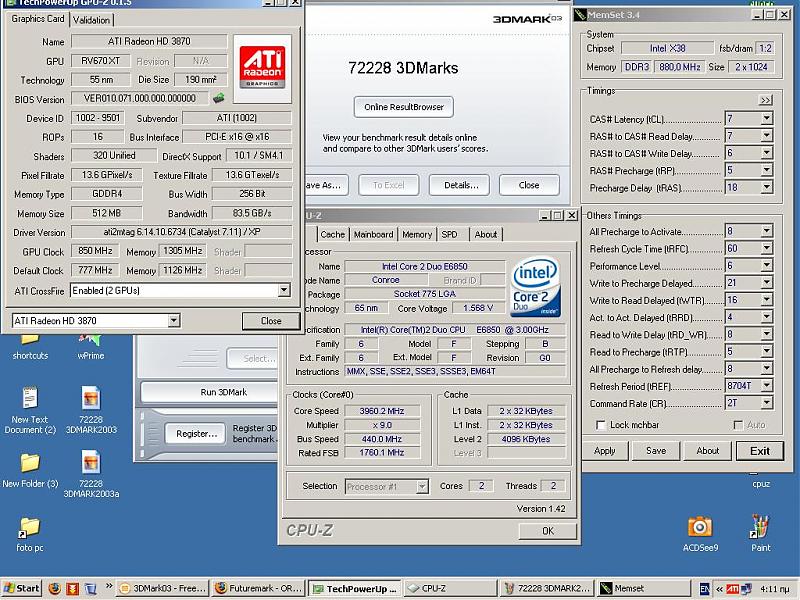Click Exit in MemSet
800x600 pixels.
pos(760,451)
